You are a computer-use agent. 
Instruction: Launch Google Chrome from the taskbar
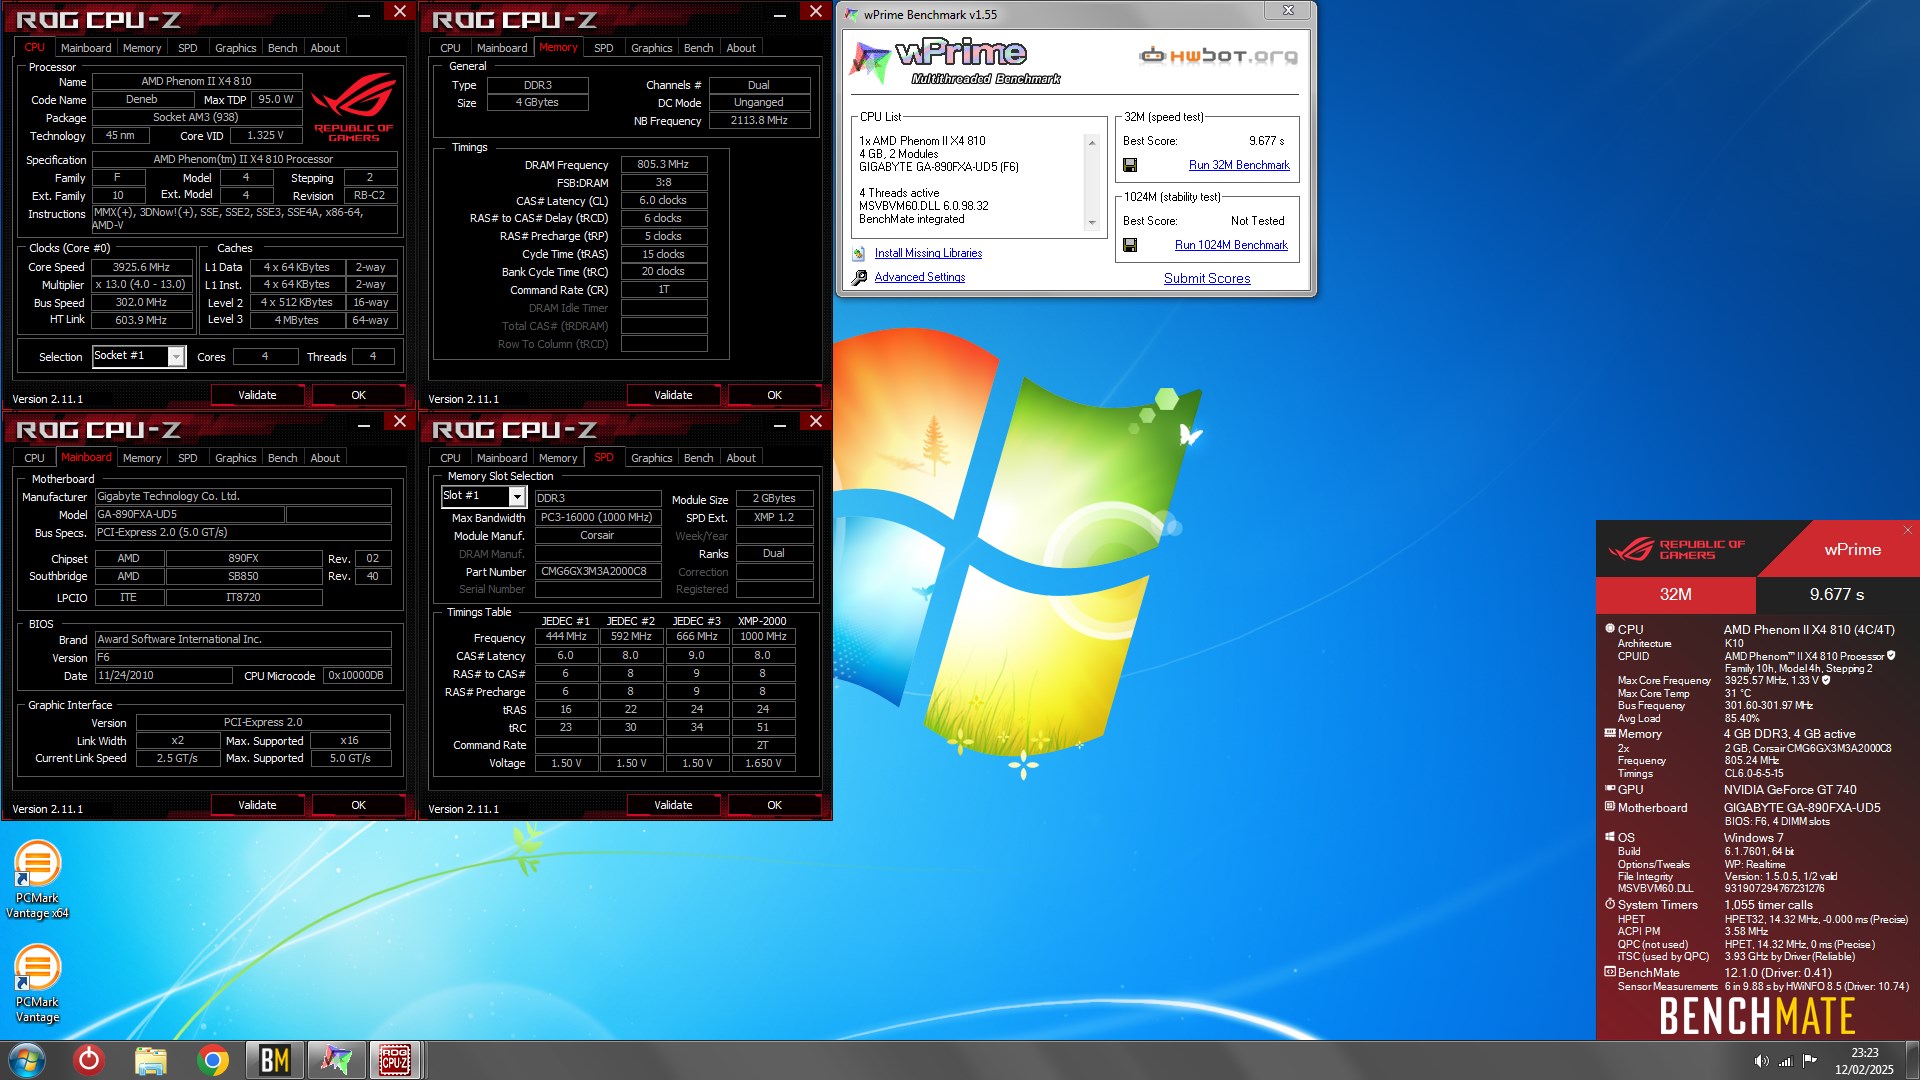(x=212, y=1060)
